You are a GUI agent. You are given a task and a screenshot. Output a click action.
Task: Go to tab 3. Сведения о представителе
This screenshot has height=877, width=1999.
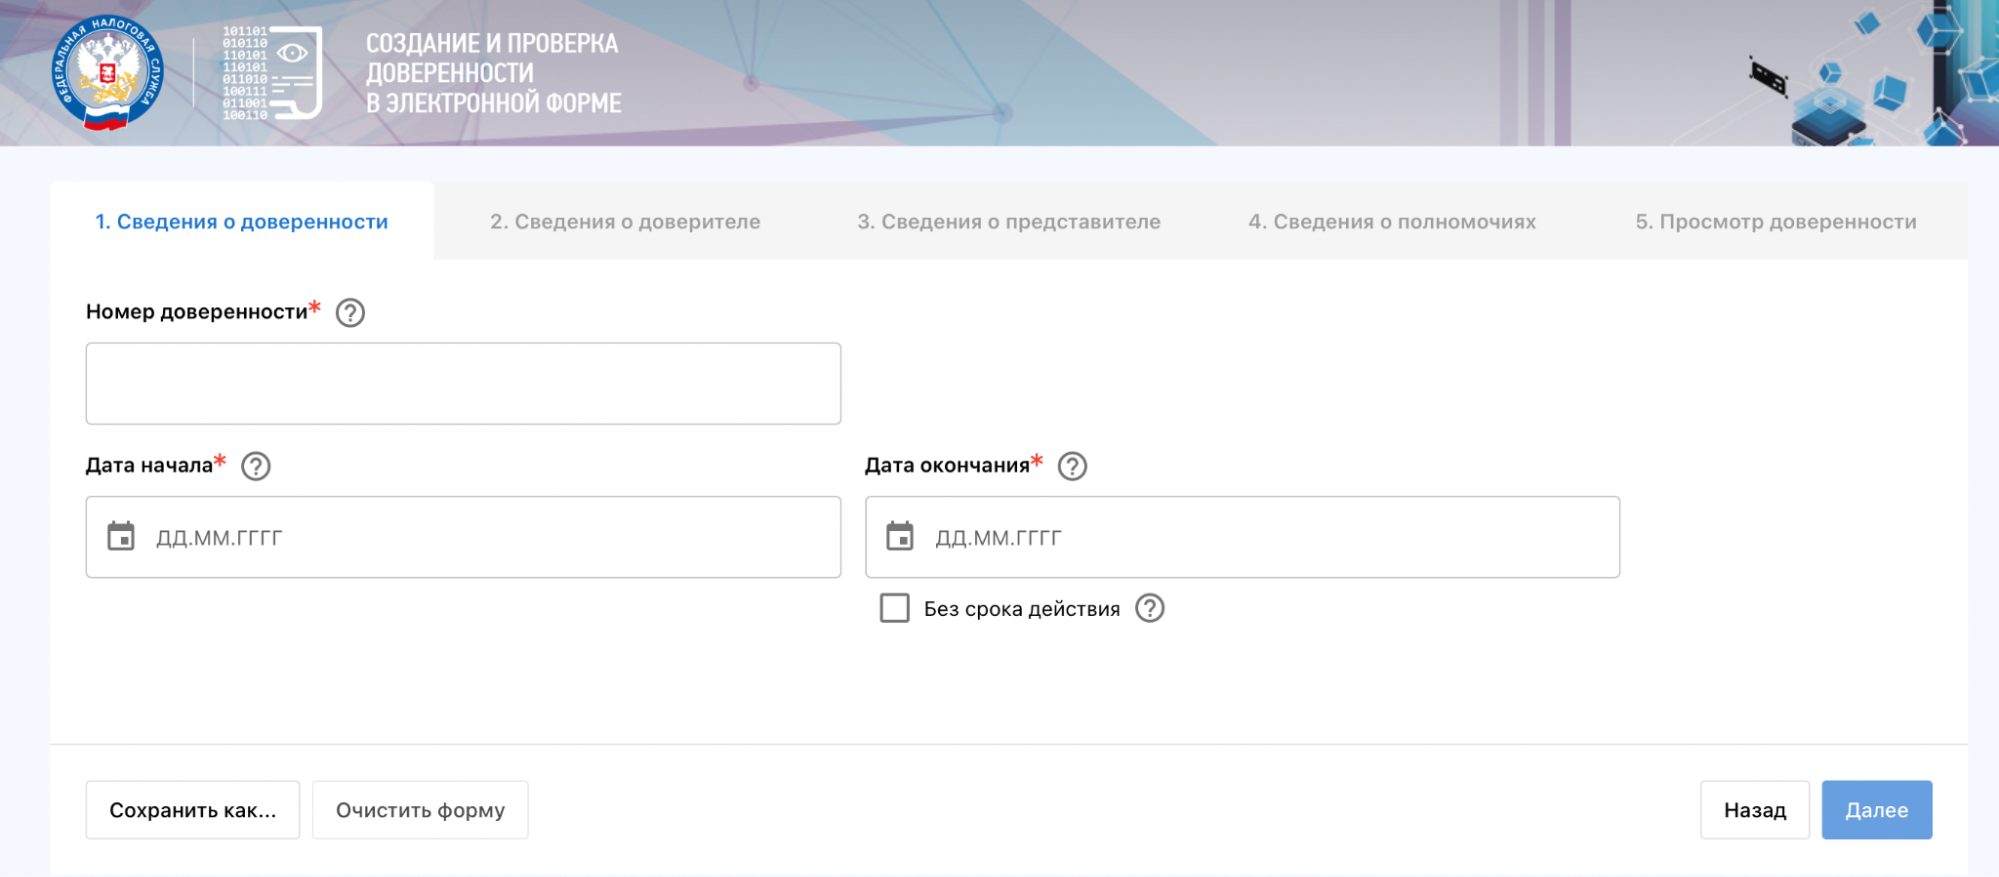[x=1008, y=222]
